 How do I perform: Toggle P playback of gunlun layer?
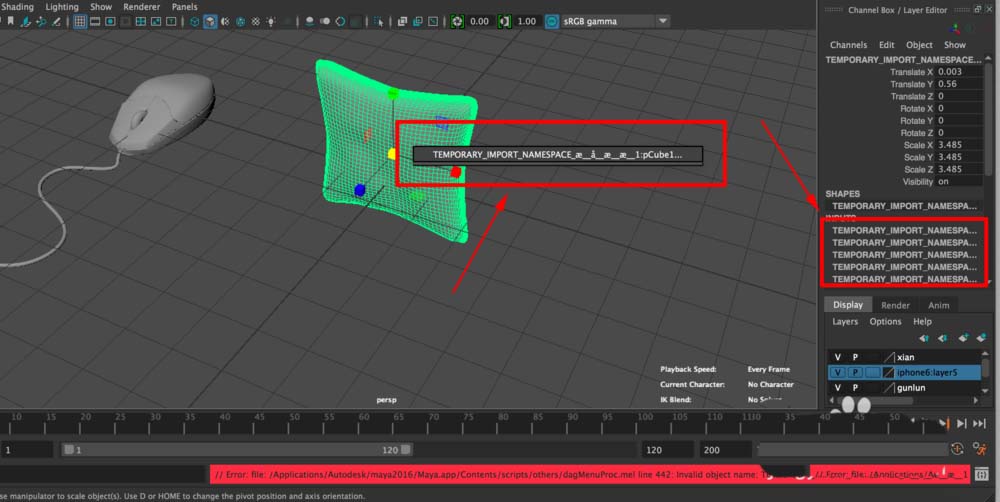tap(855, 388)
